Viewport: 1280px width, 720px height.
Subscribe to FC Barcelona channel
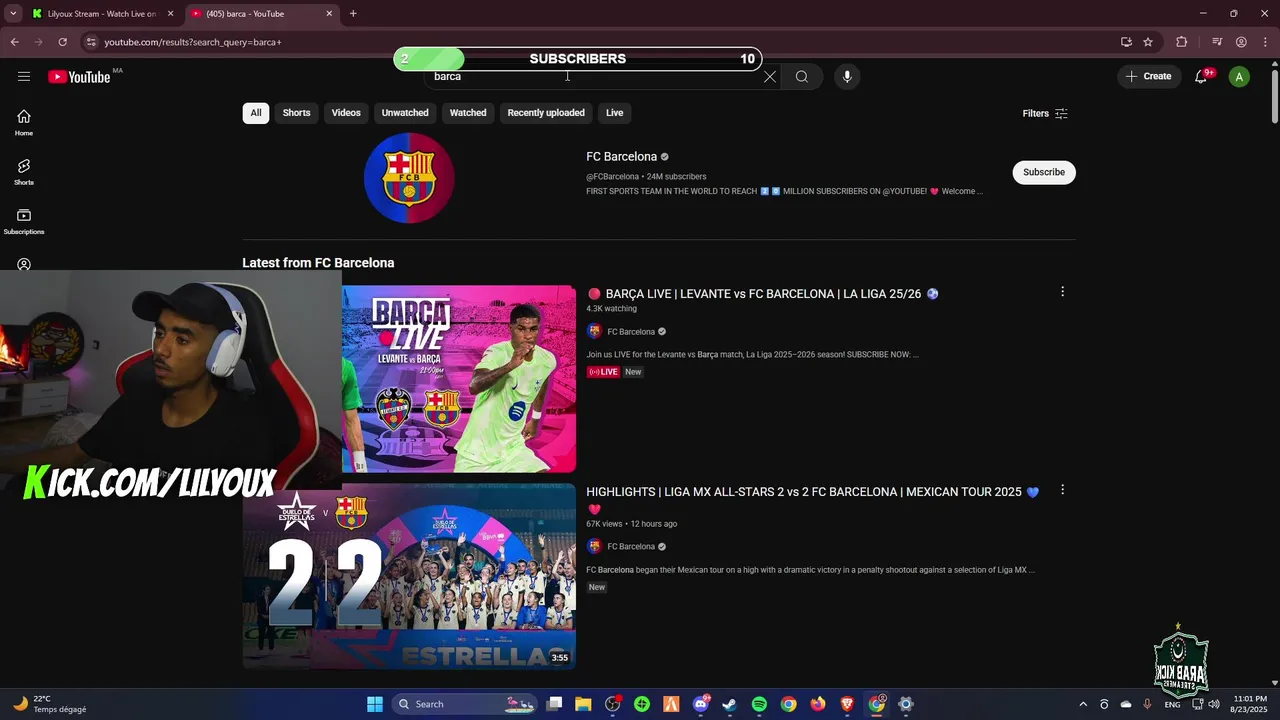pyautogui.click(x=1044, y=172)
